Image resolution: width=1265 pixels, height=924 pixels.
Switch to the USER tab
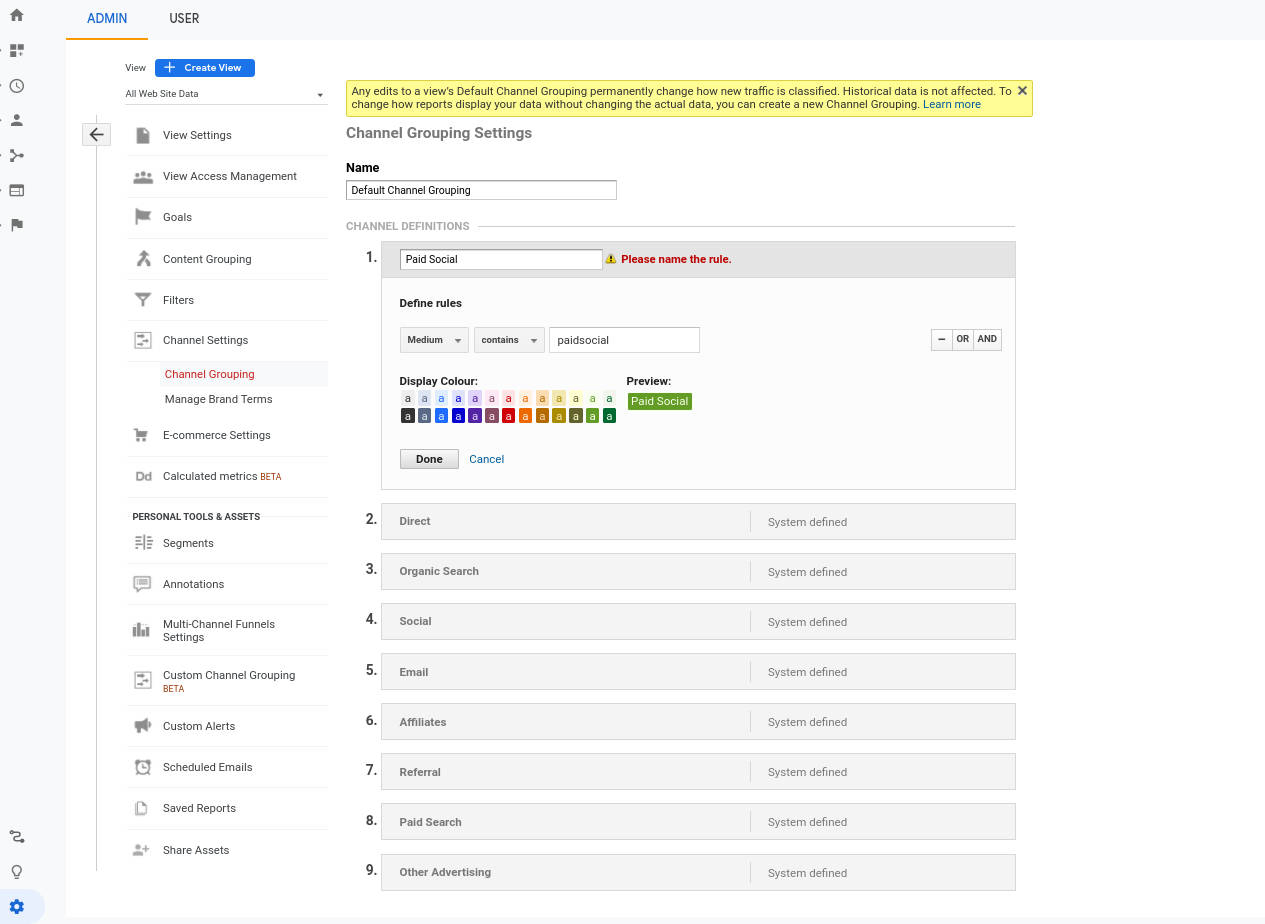[x=184, y=18]
